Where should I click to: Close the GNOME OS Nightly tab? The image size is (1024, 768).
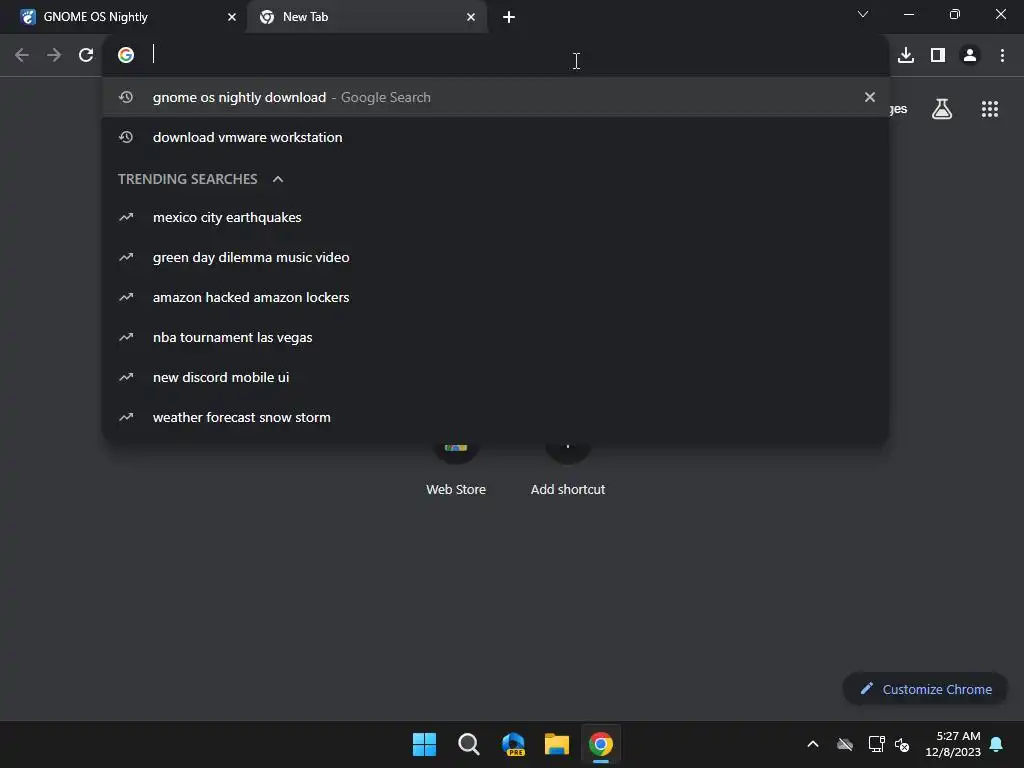pos(232,17)
